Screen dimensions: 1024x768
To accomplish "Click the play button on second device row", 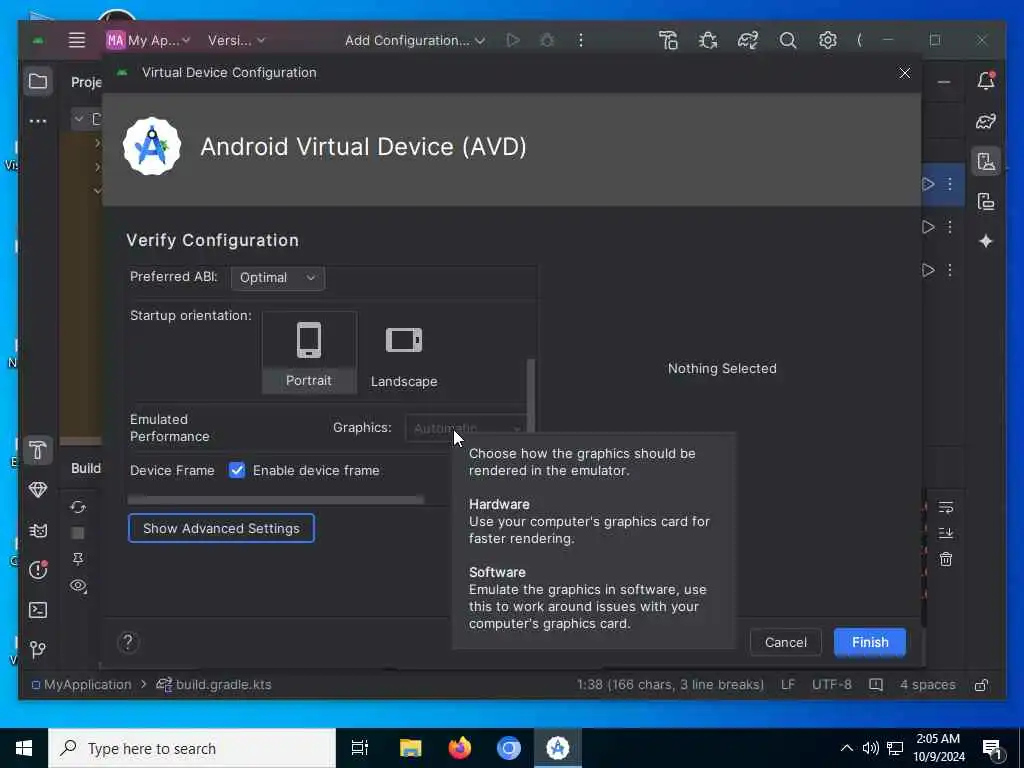I will coord(928,227).
